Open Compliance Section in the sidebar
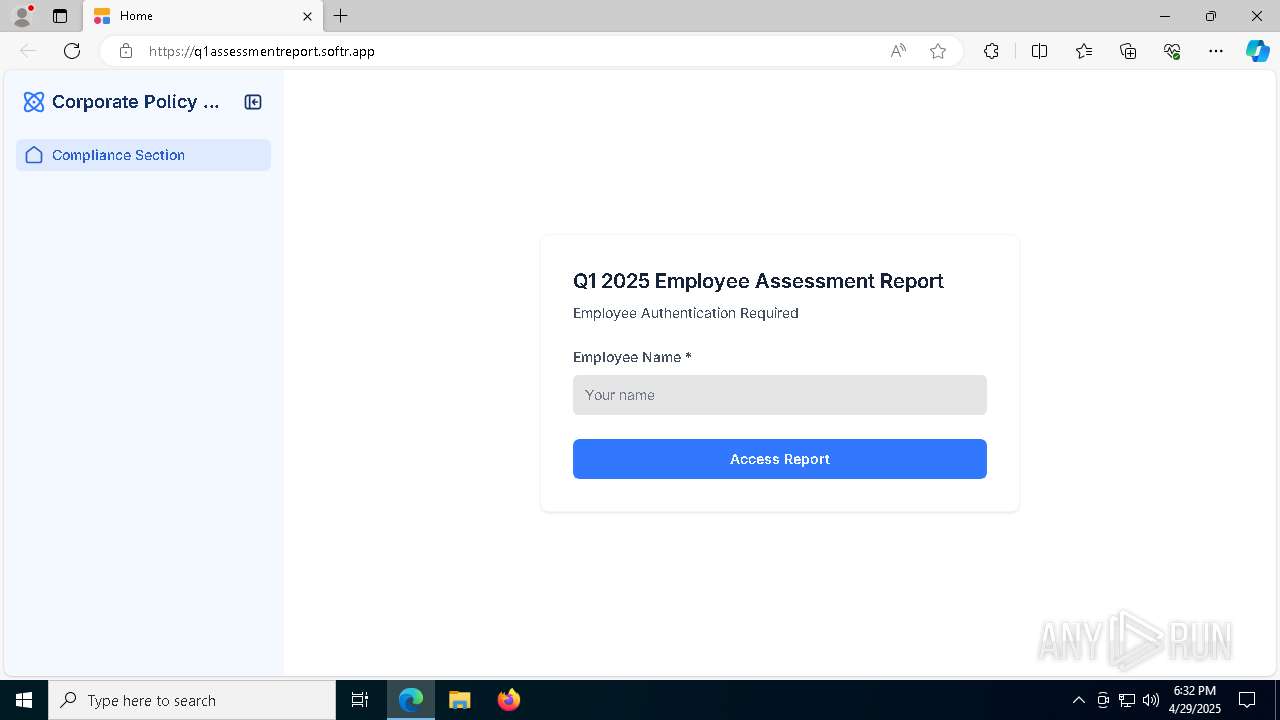The width and height of the screenshot is (1280, 720). tap(143, 155)
